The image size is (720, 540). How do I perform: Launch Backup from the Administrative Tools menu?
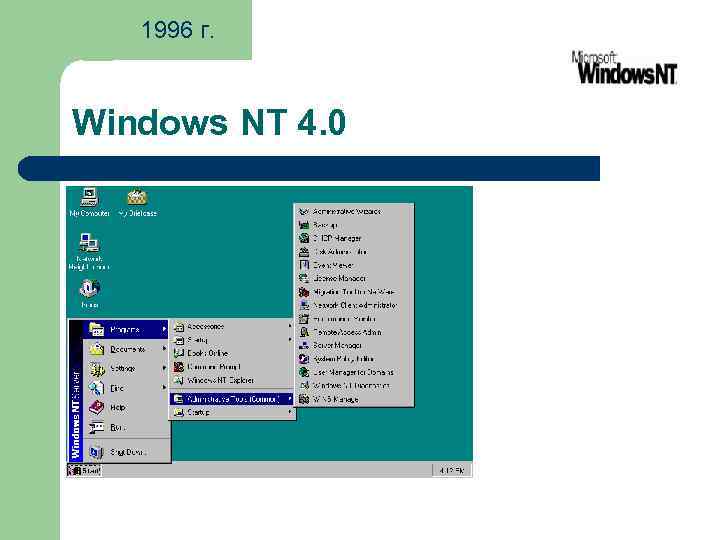(354, 225)
